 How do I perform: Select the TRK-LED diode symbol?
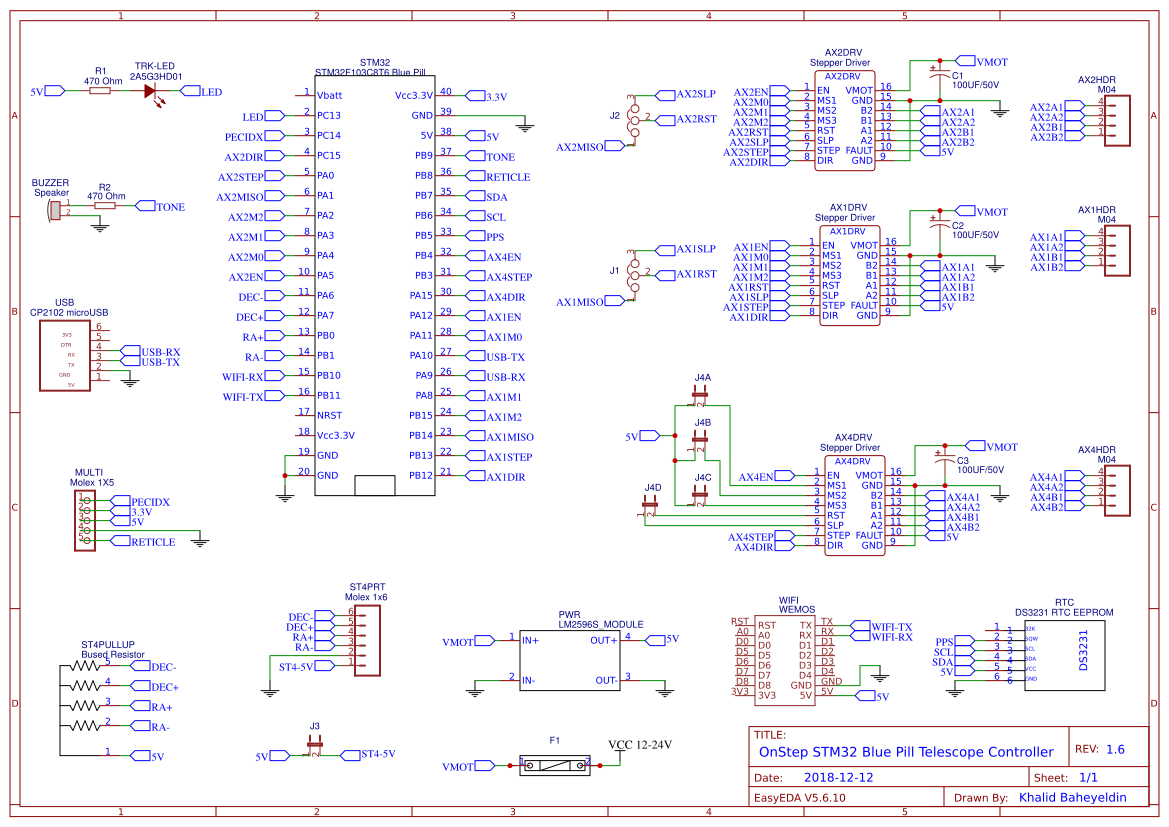point(151,91)
